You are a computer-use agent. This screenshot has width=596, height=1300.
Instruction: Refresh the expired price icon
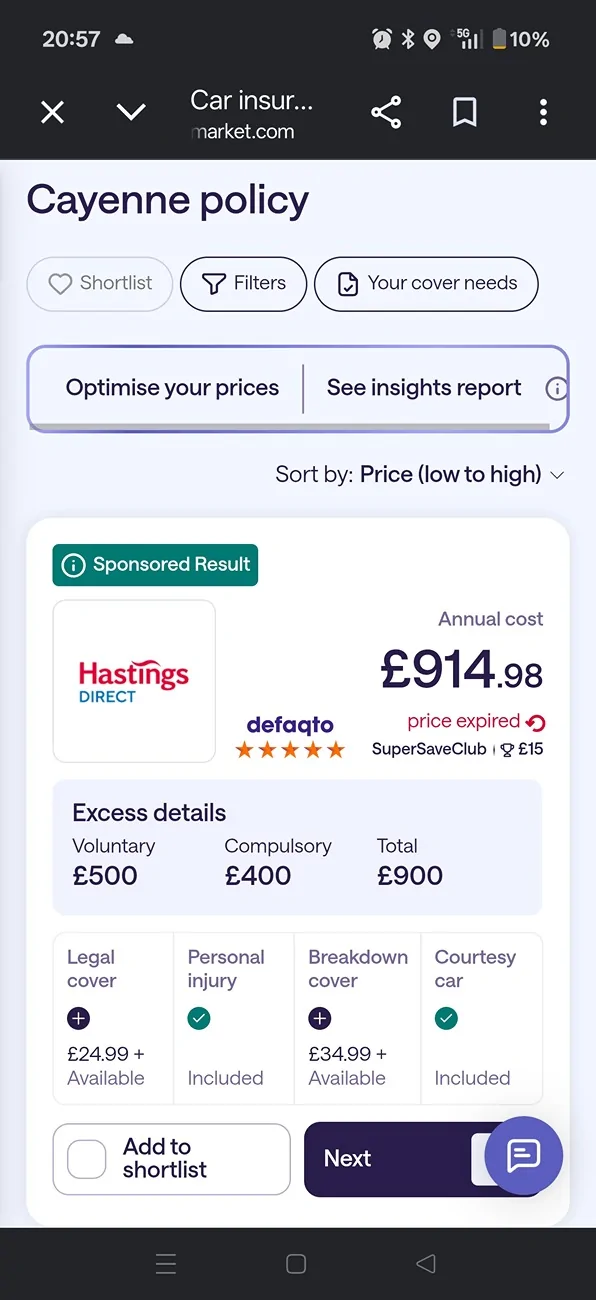click(536, 722)
